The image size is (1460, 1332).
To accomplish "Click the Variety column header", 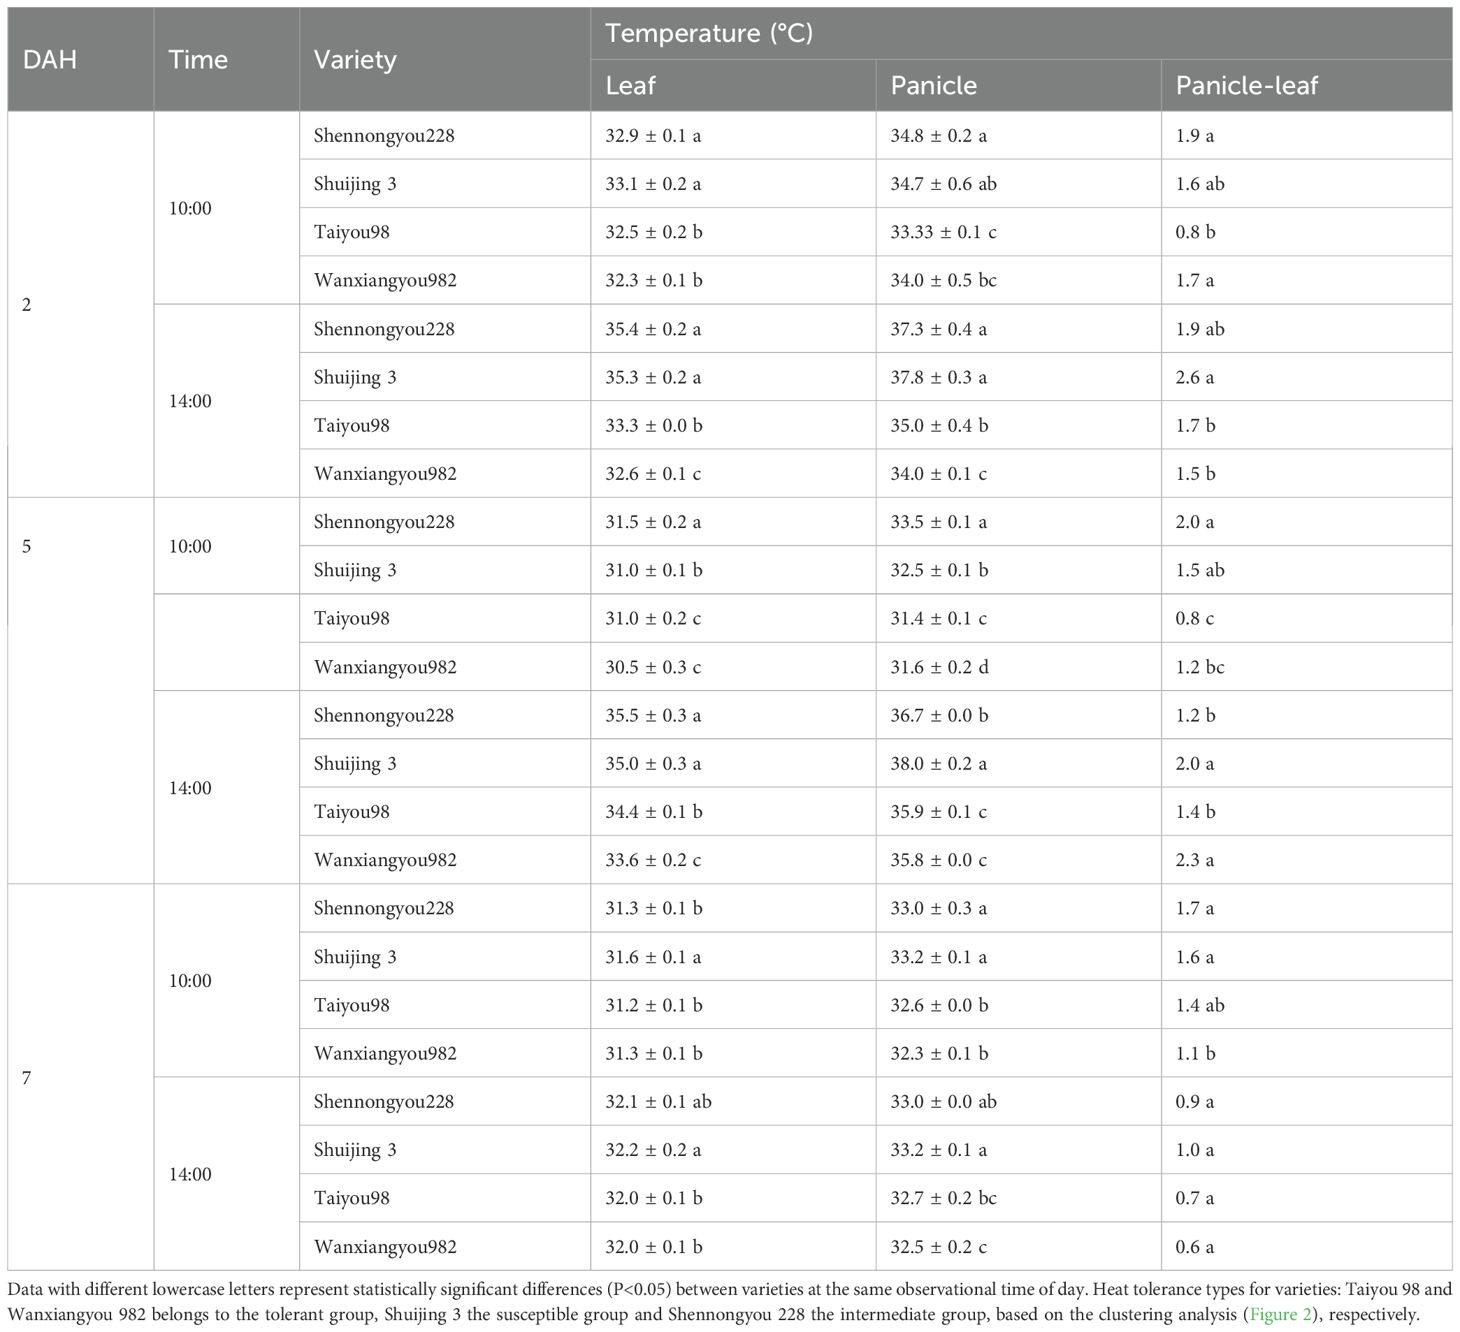I will click(355, 59).
